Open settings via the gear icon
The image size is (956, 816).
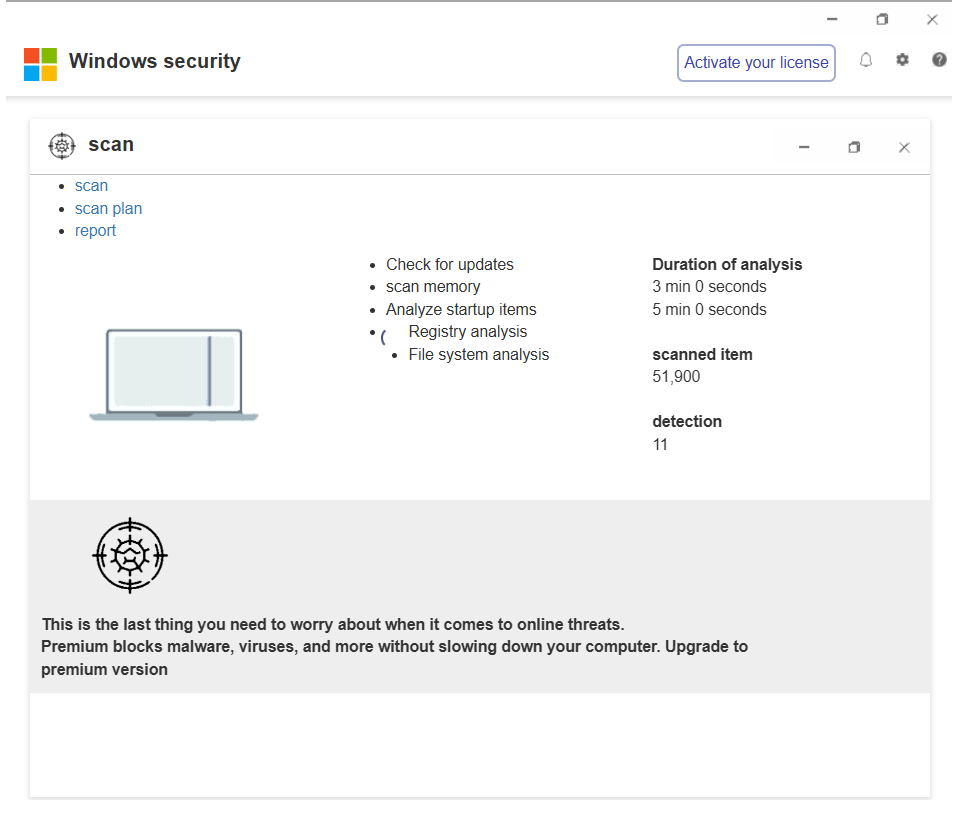902,60
